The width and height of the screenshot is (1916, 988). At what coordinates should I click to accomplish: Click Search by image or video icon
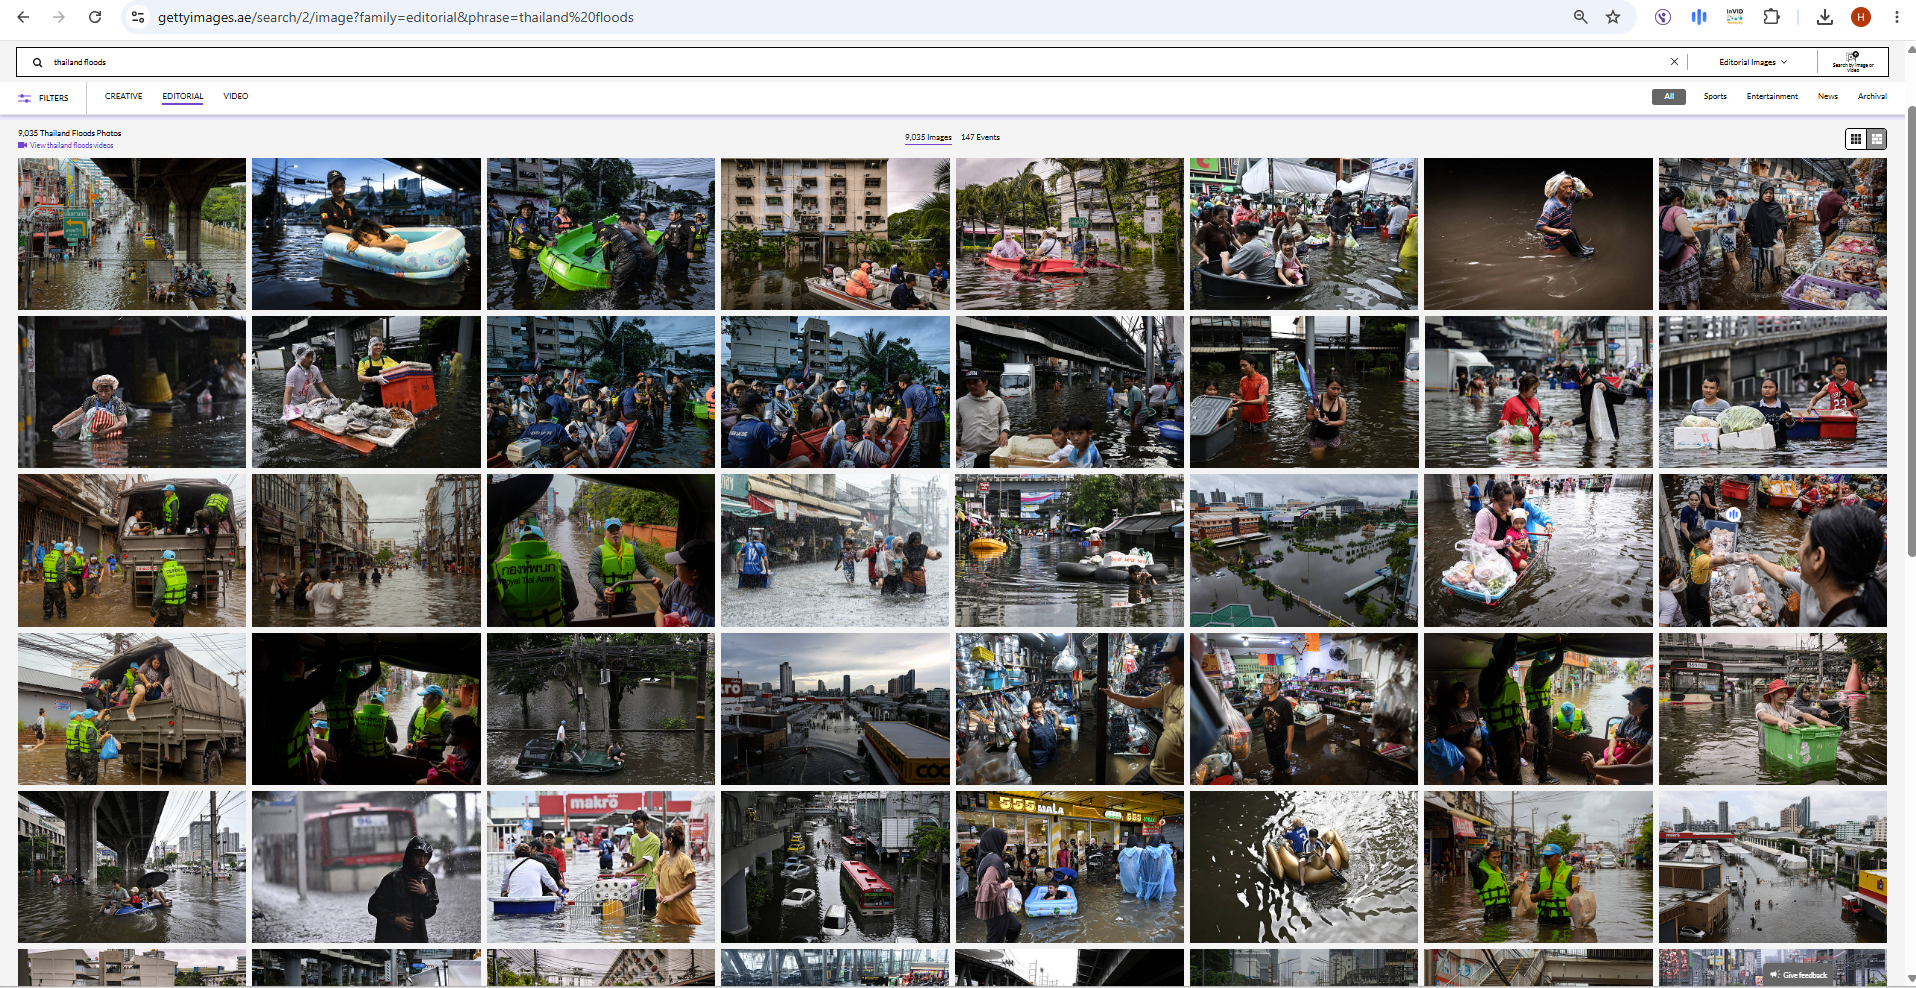click(x=1853, y=62)
